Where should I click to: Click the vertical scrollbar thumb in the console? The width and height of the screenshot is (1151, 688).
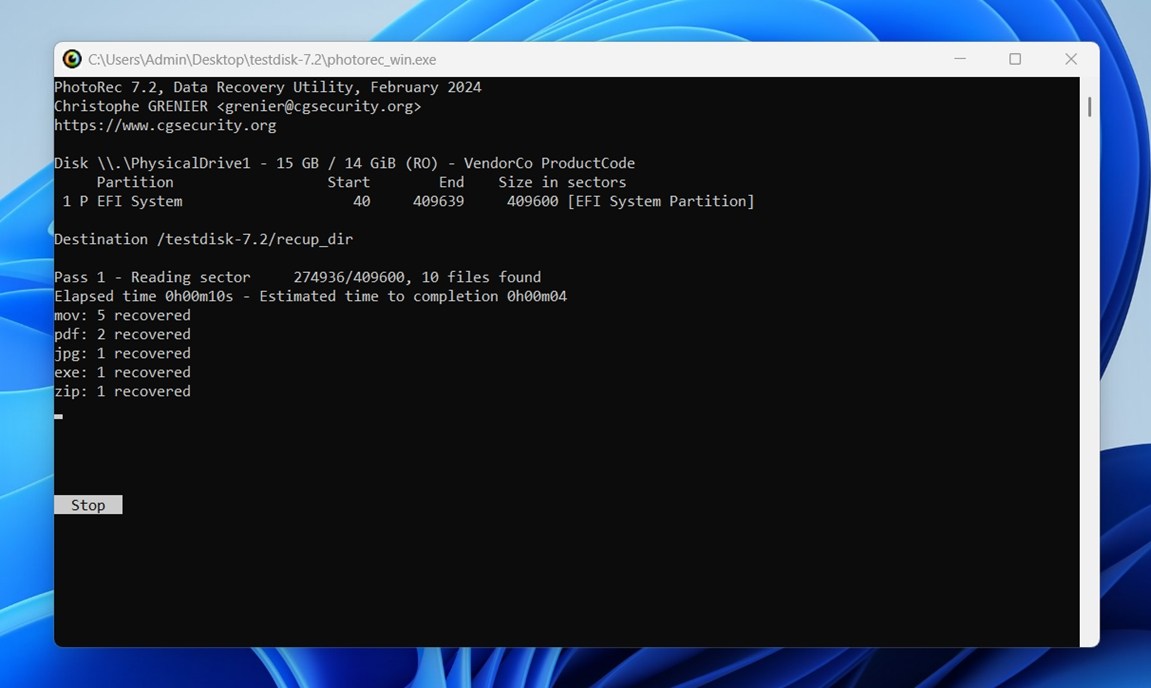click(1088, 106)
